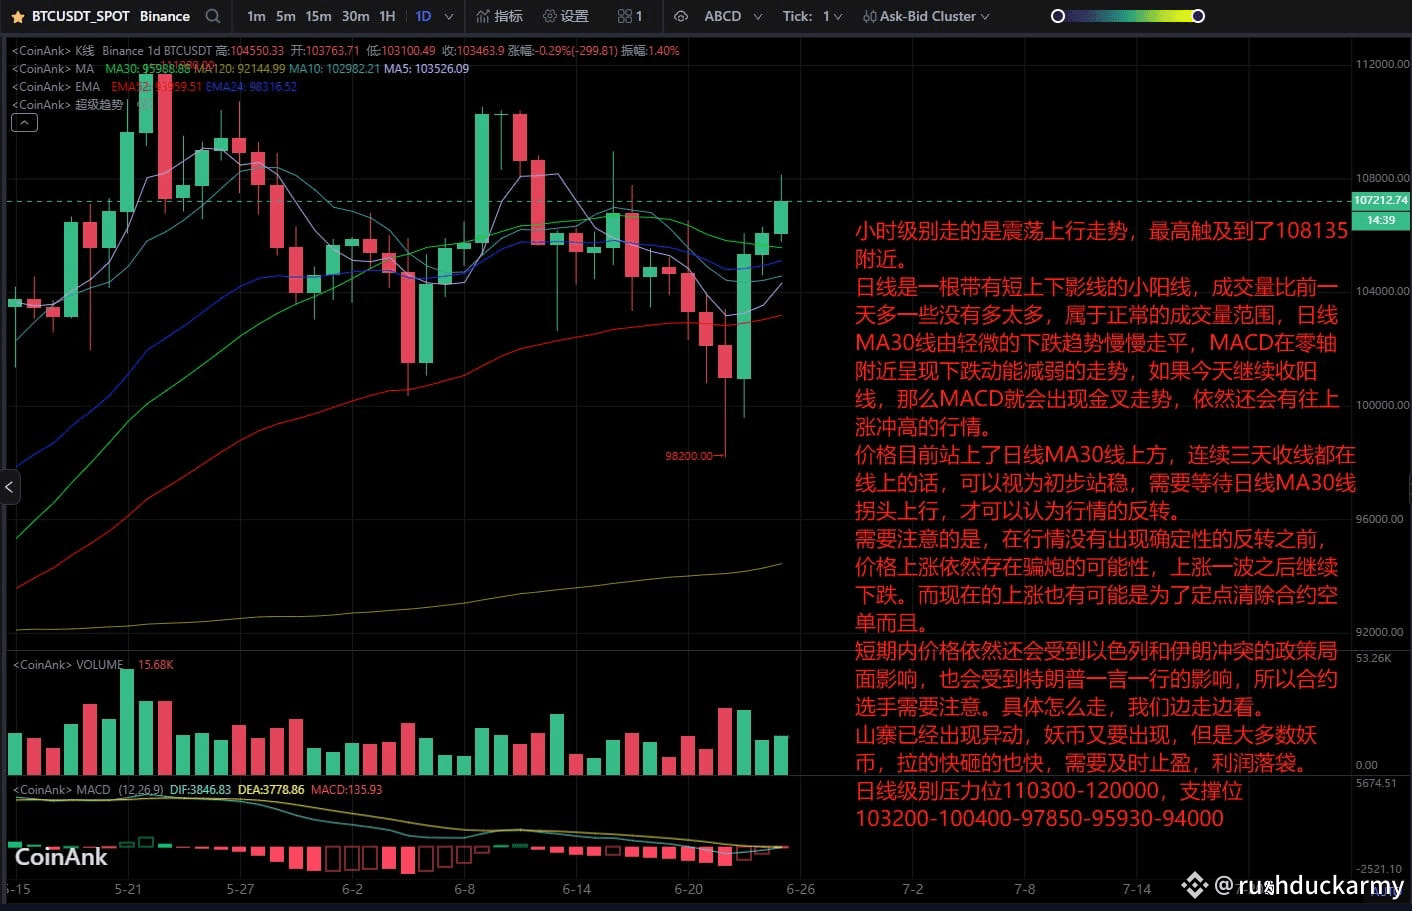1412x911 pixels.
Task: Toggle the favorite star for BTCUSDT_SPOT
Action: tap(17, 17)
